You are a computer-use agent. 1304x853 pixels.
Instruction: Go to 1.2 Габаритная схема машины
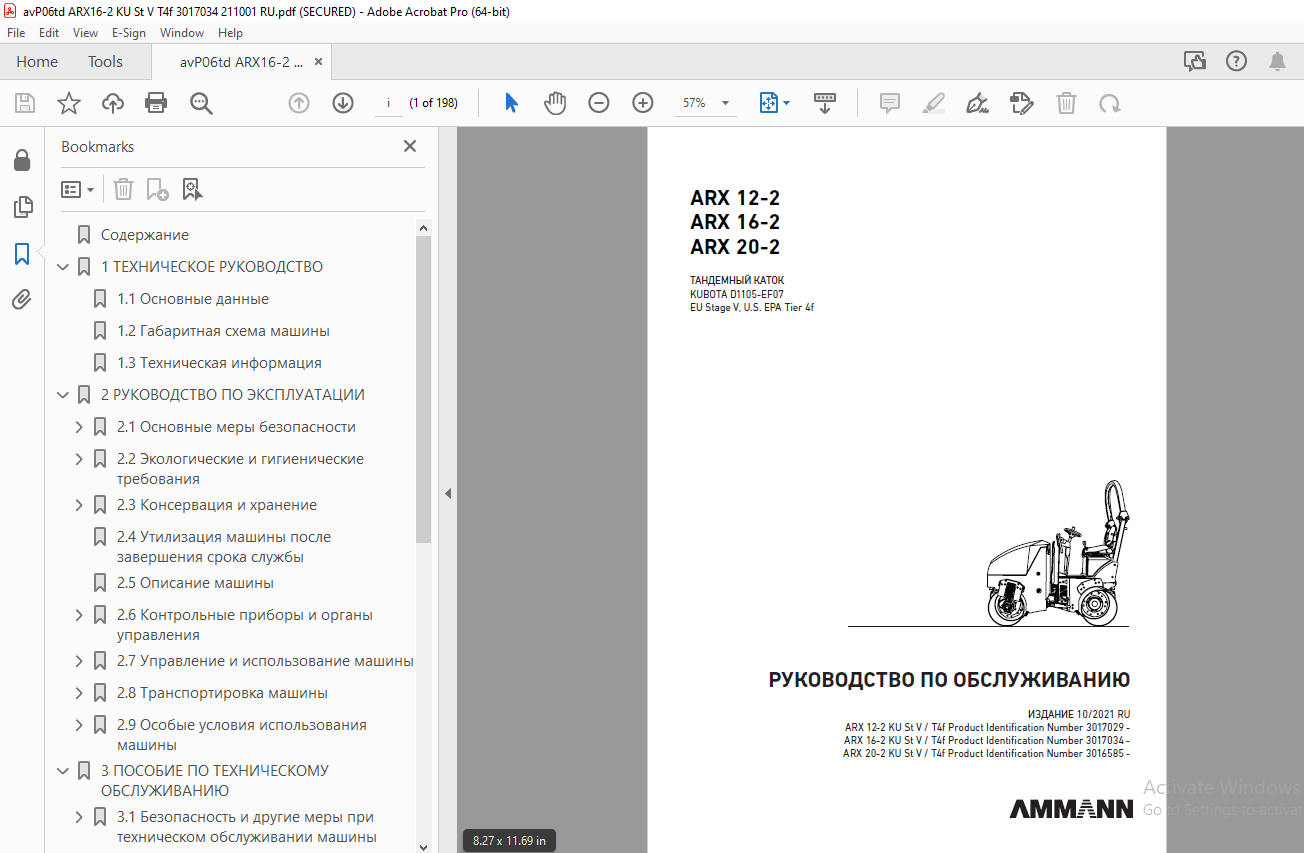point(223,331)
